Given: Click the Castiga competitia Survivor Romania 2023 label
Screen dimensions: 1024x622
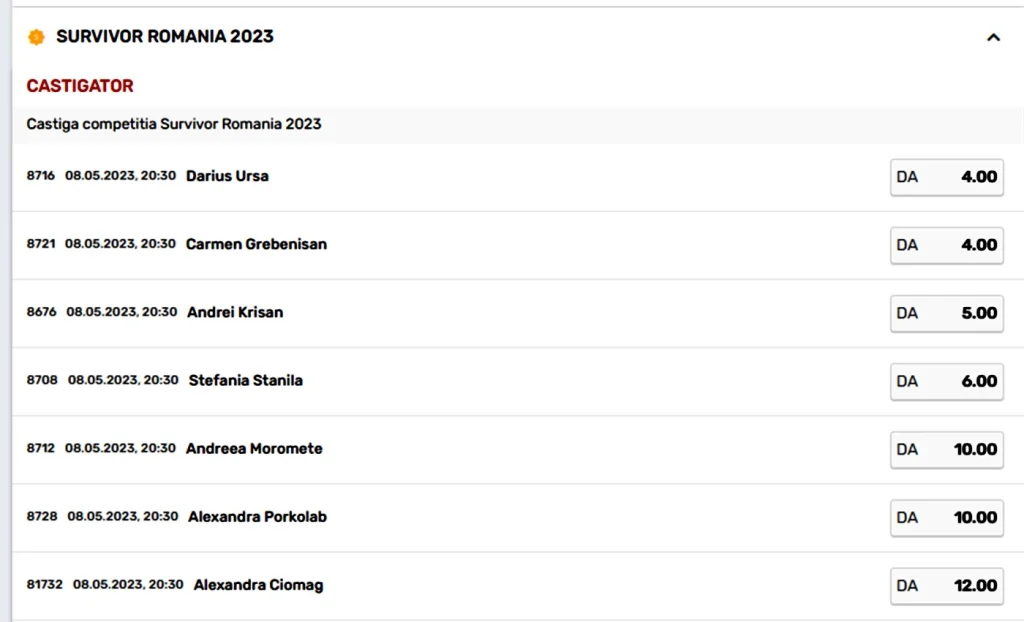Looking at the screenshot, I should [x=174, y=124].
